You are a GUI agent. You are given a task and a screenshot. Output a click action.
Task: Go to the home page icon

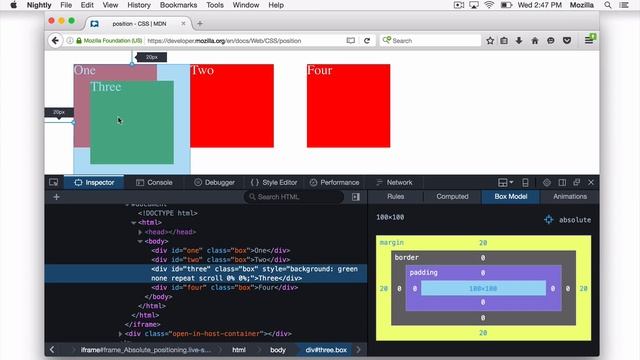coord(535,40)
